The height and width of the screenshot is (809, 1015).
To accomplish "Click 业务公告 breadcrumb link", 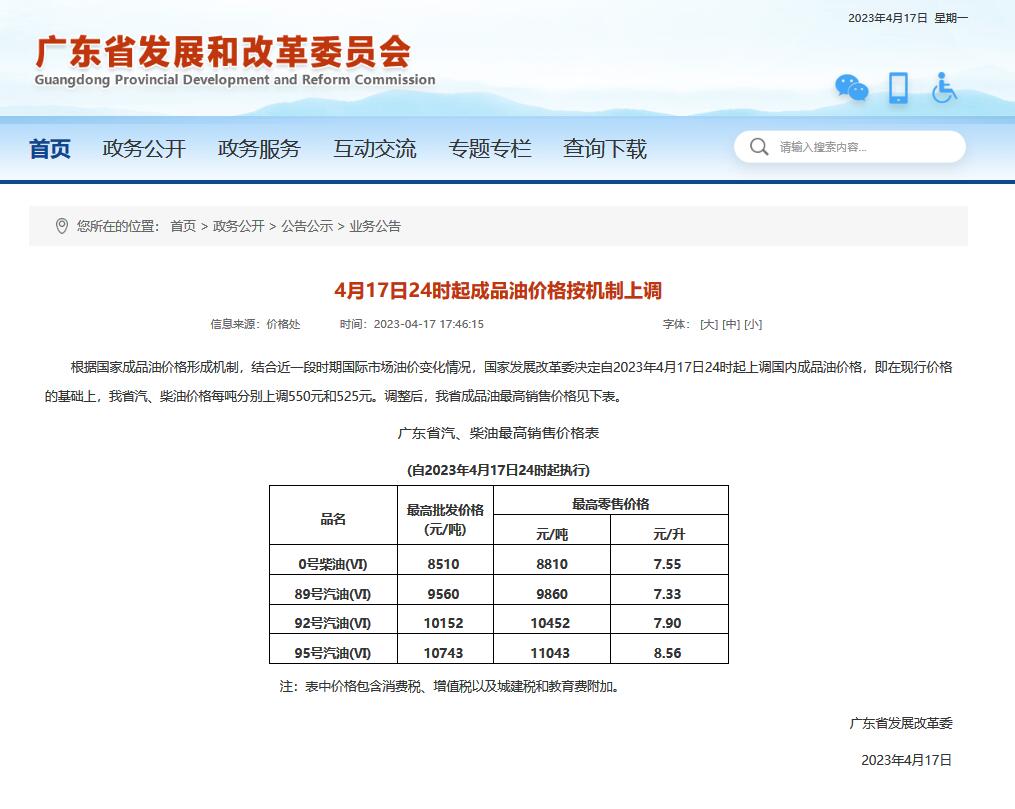I will pyautogui.click(x=375, y=226).
